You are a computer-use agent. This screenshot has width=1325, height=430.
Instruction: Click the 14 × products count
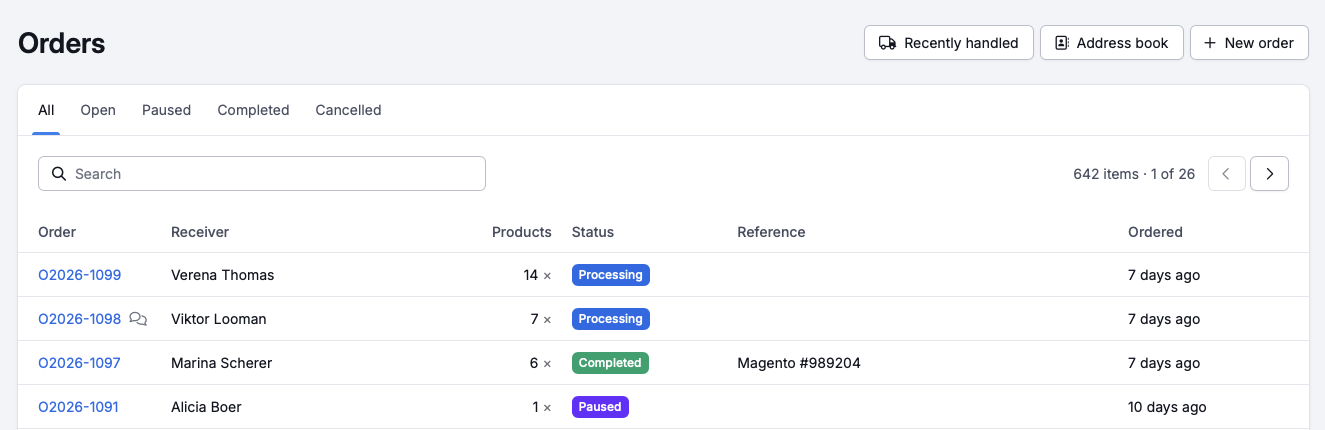[537, 275]
